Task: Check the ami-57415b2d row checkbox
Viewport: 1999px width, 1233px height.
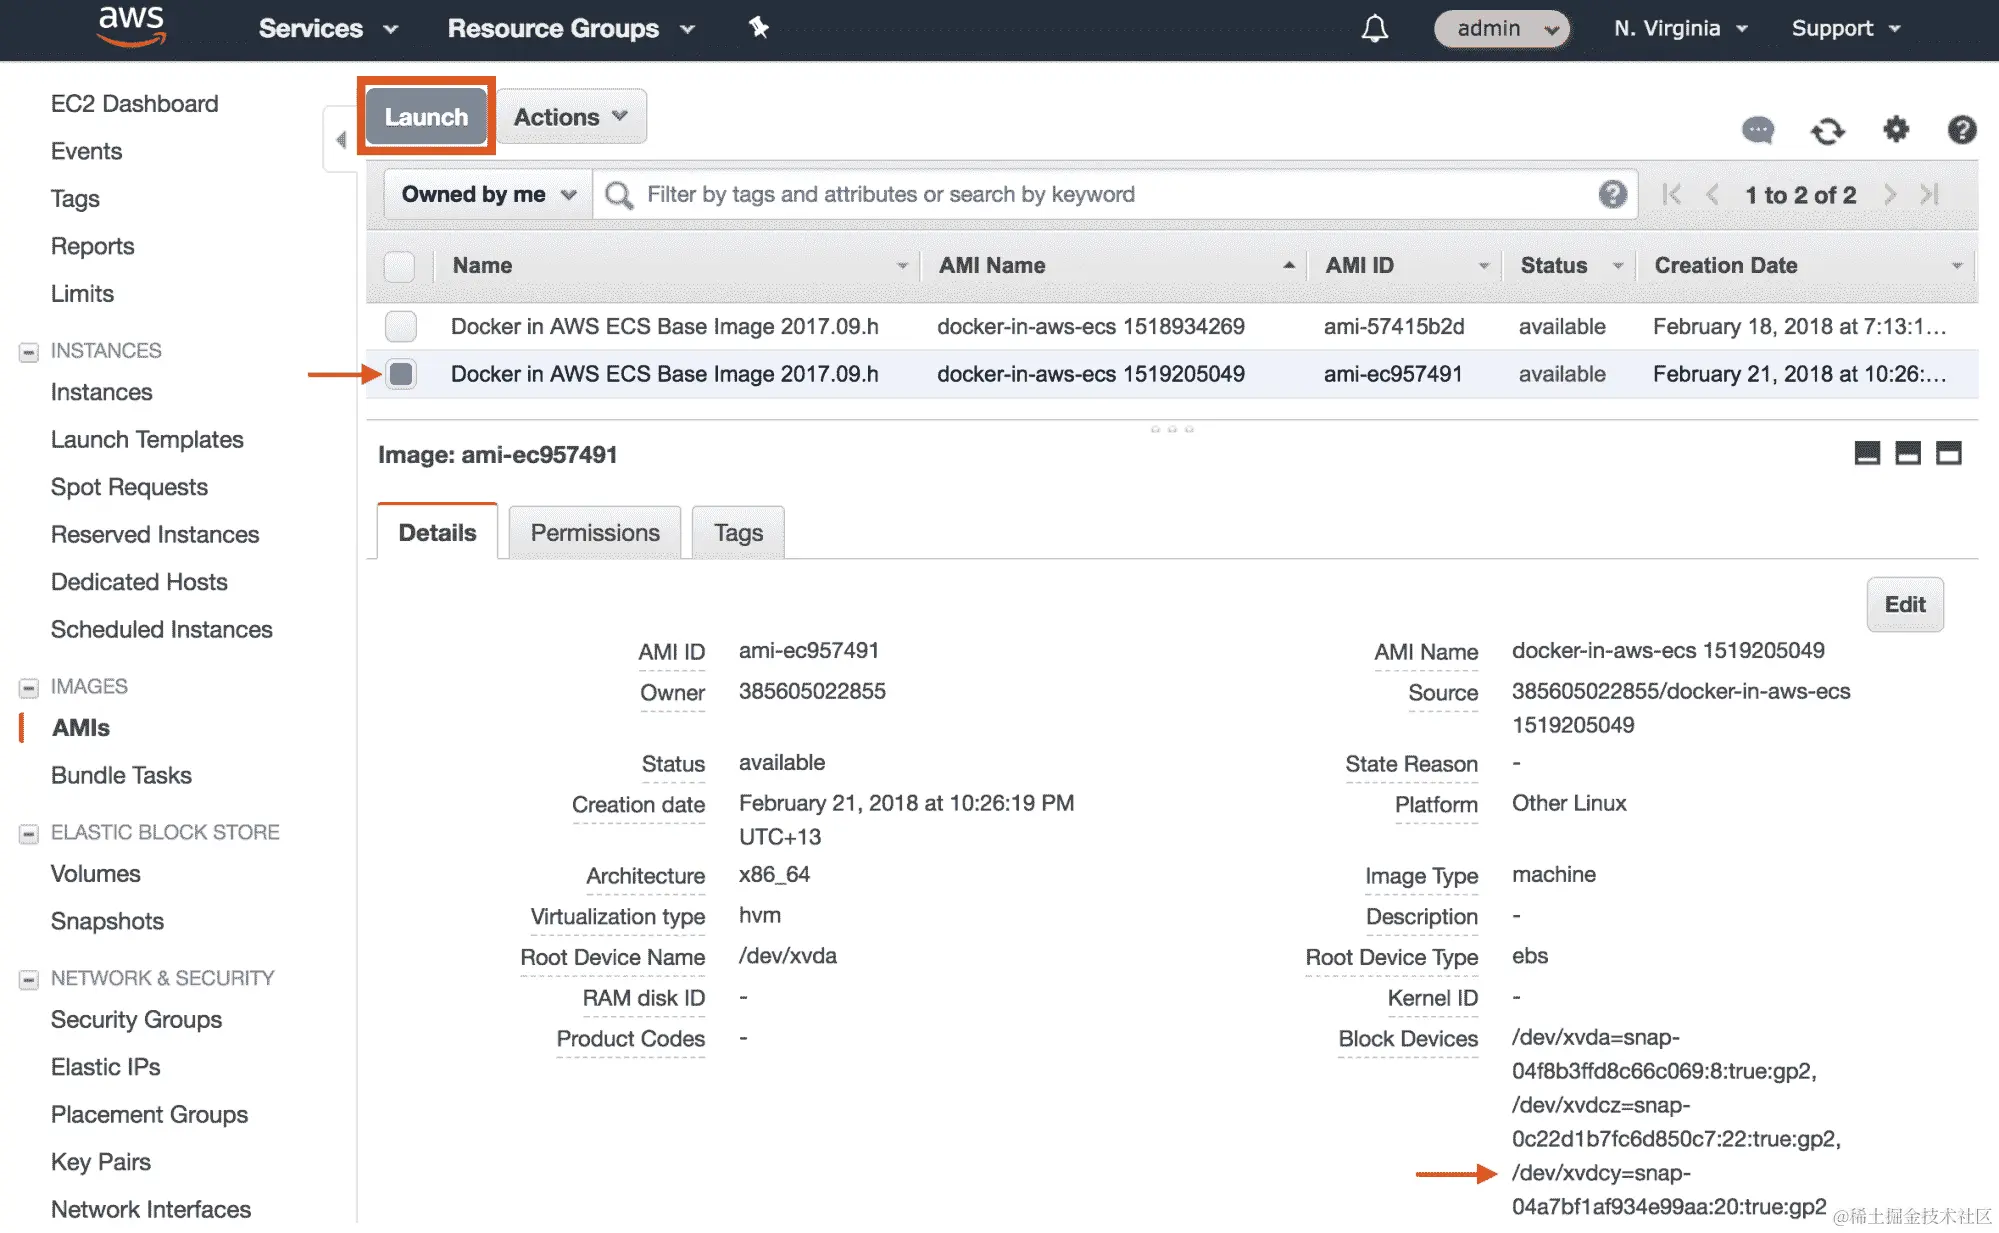Action: coord(401,326)
